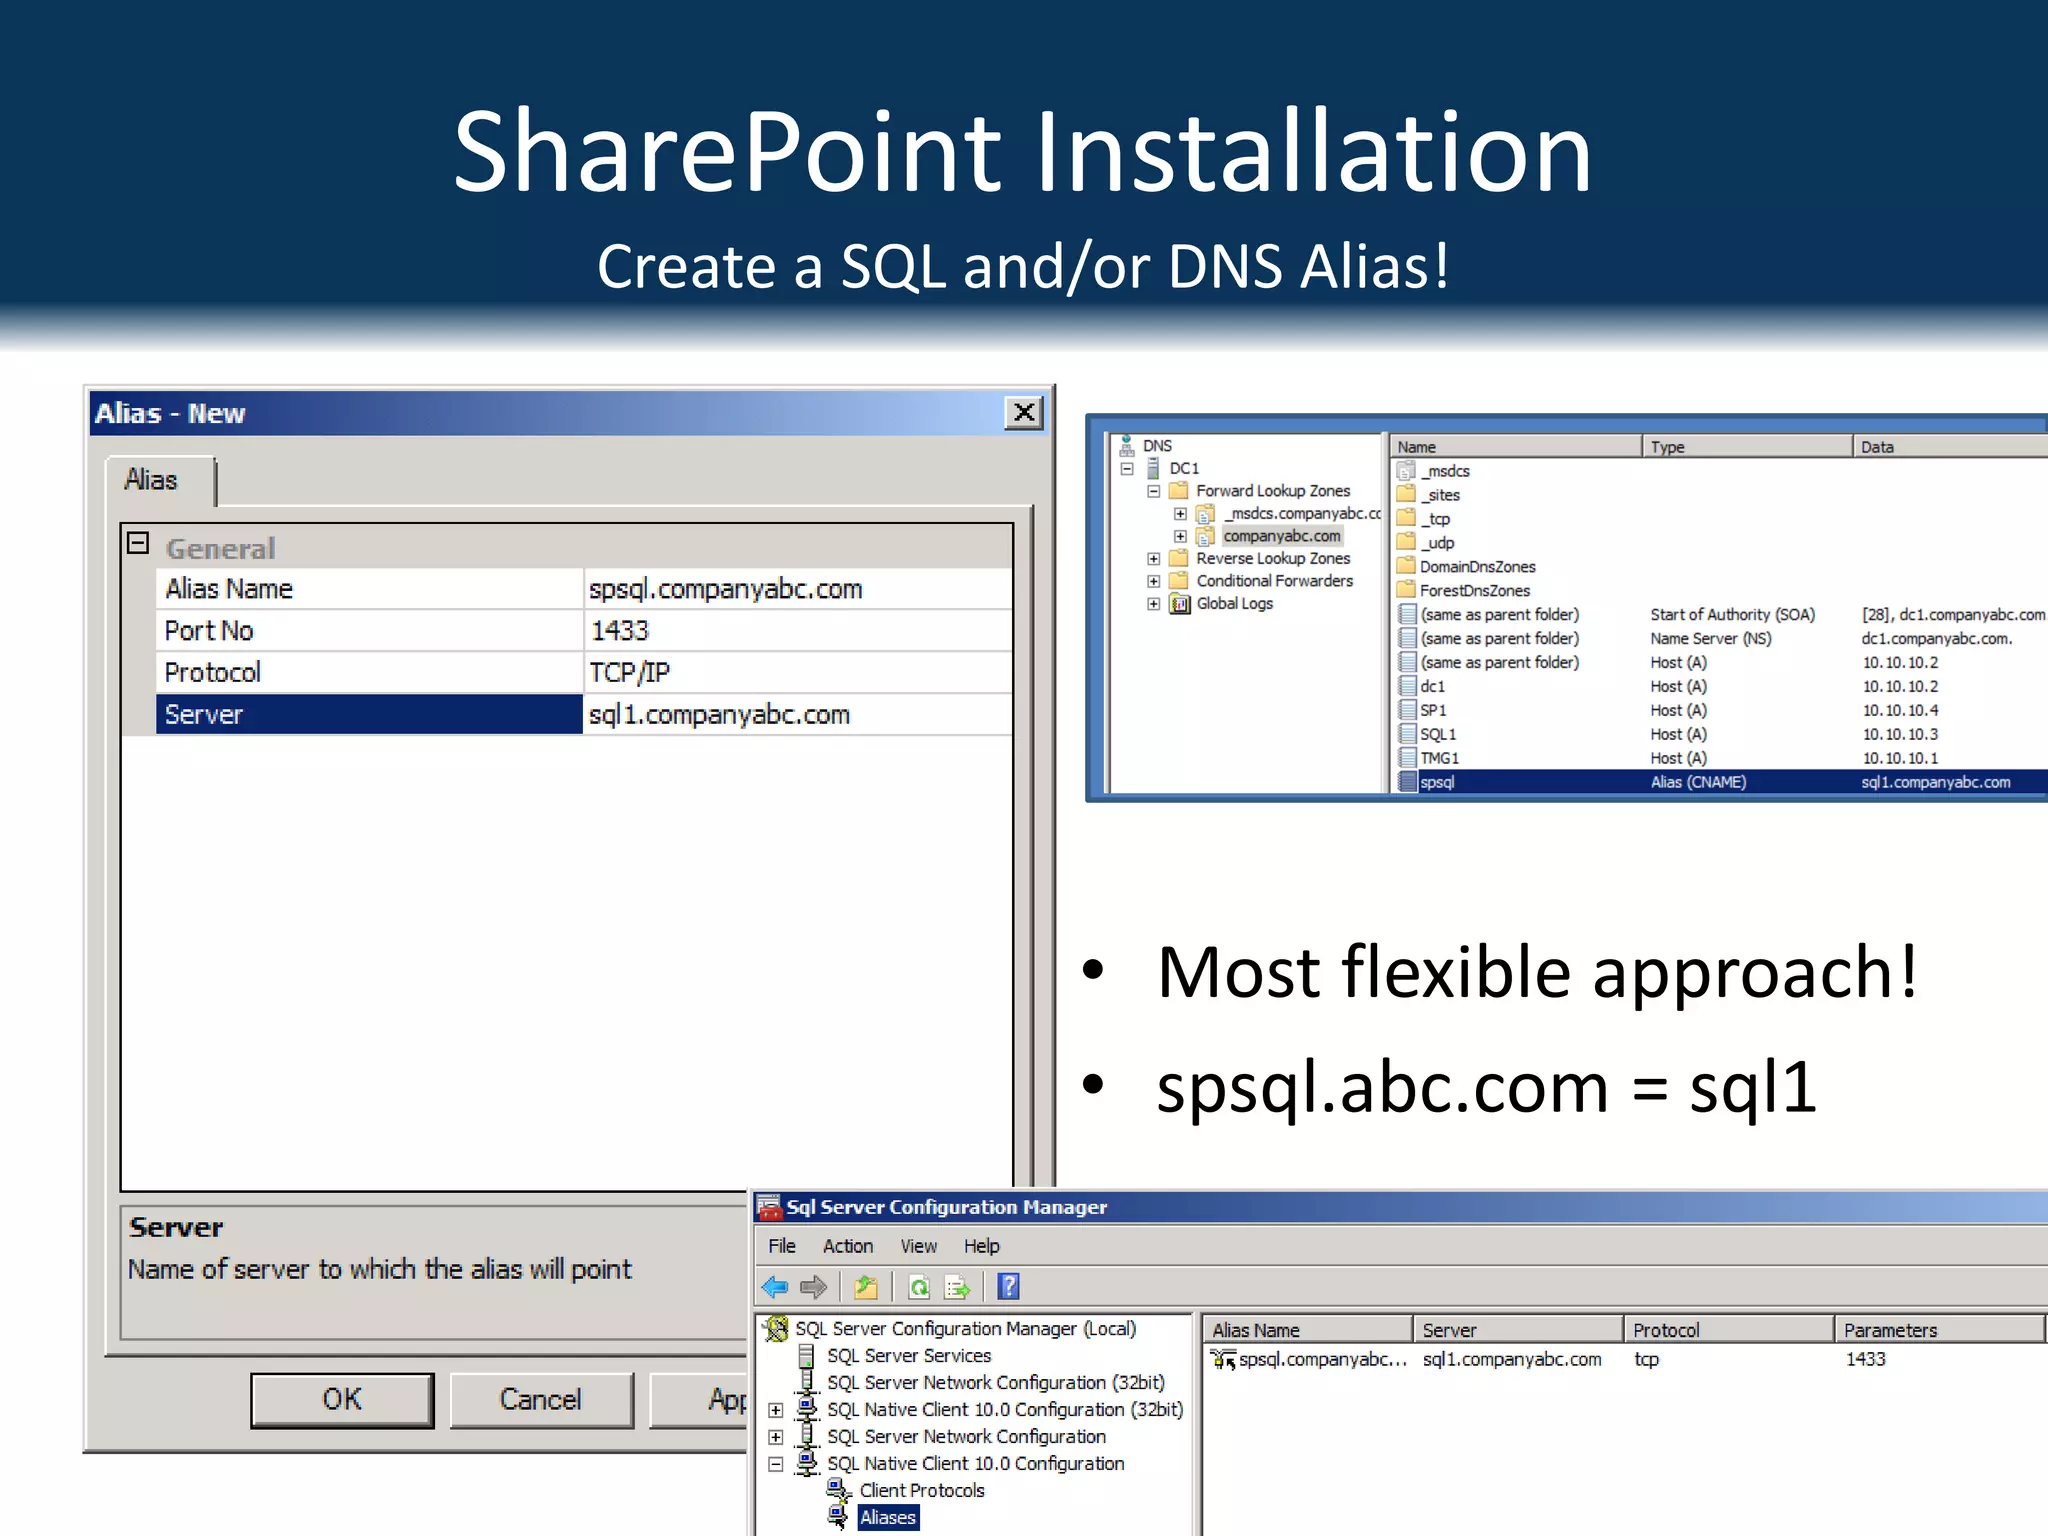
Task: Click the Refresh toolbar icon
Action: click(x=919, y=1287)
